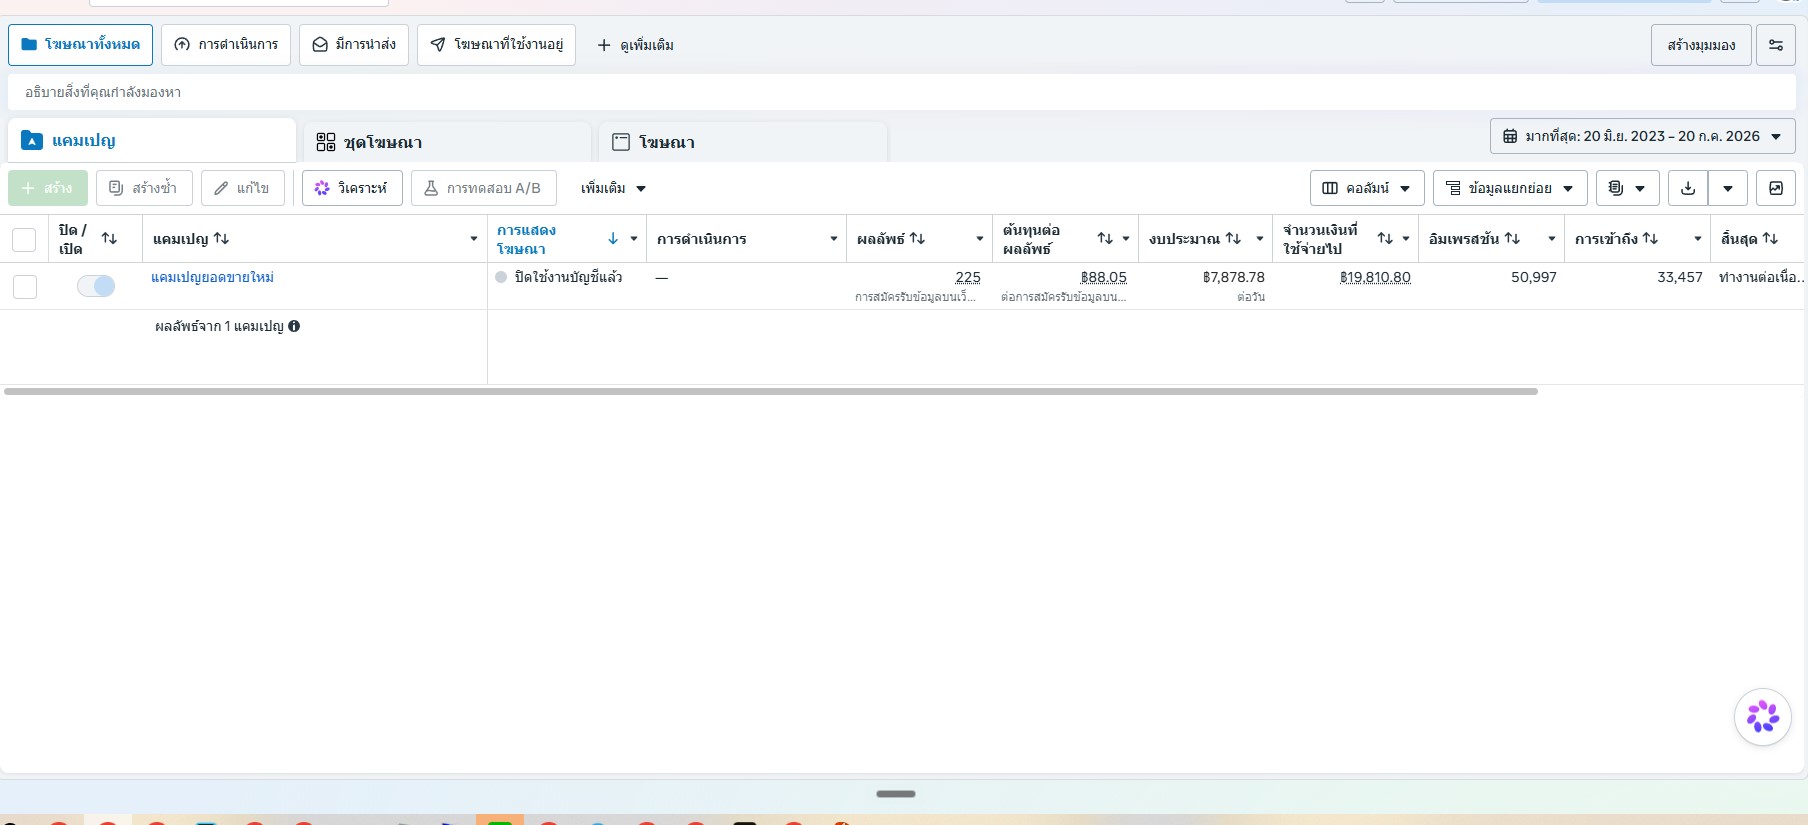This screenshot has width=1808, height=825.
Task: Open the แคมเปญยอดขายใหม่ campaign link
Action: (x=212, y=277)
